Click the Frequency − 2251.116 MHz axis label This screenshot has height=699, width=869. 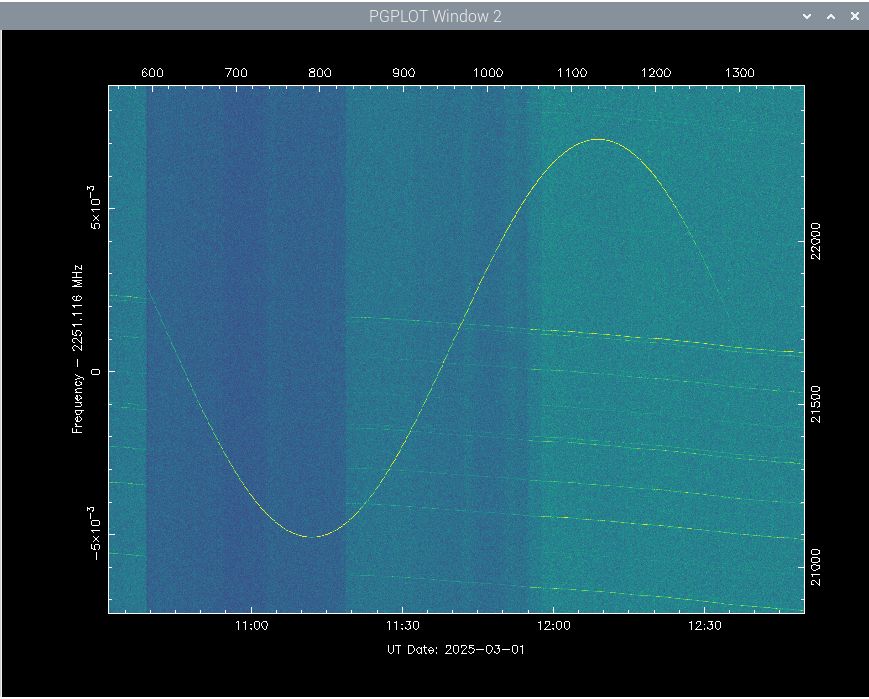(x=77, y=348)
